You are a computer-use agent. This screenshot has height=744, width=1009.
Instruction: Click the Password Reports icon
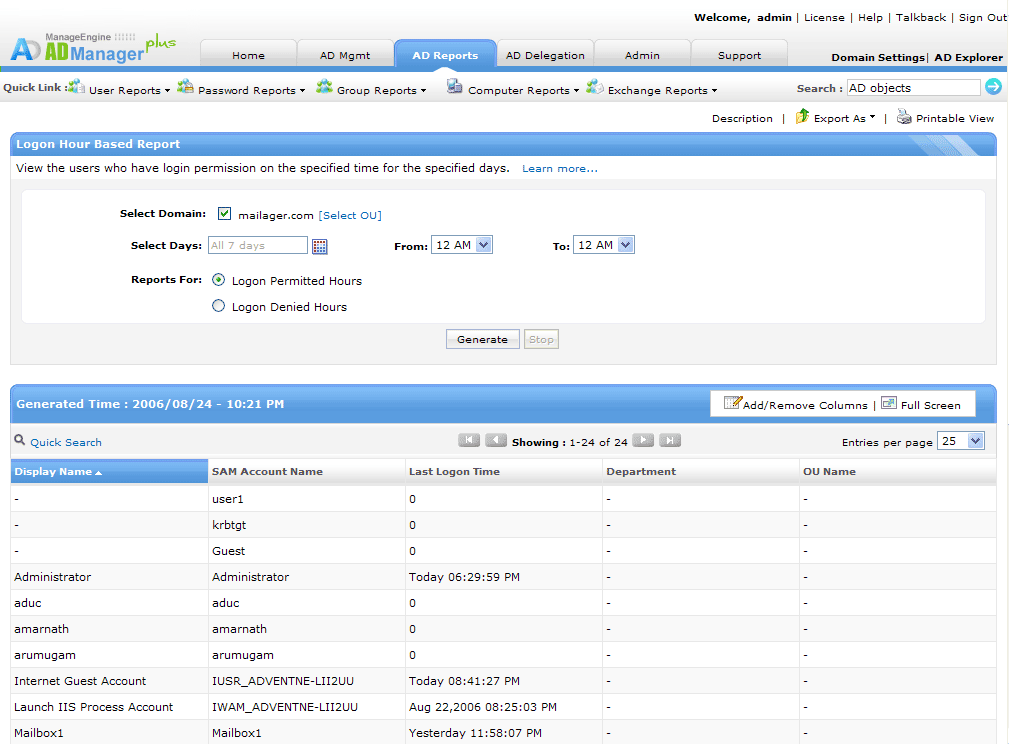185,86
